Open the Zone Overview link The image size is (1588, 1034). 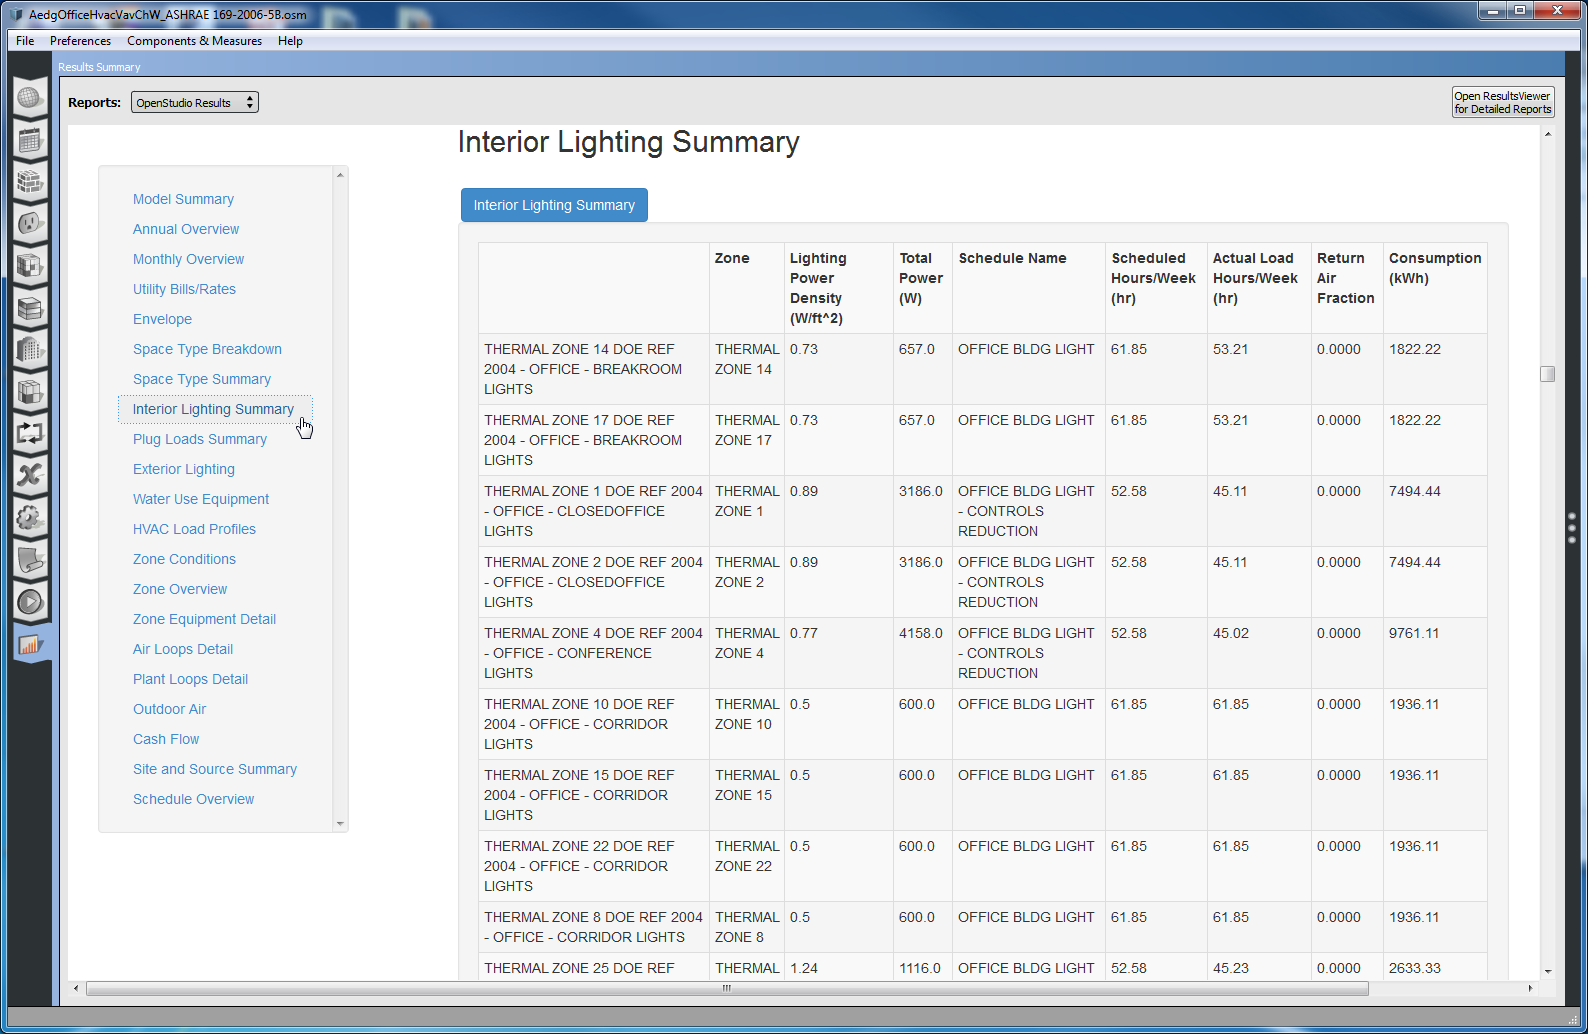click(180, 589)
